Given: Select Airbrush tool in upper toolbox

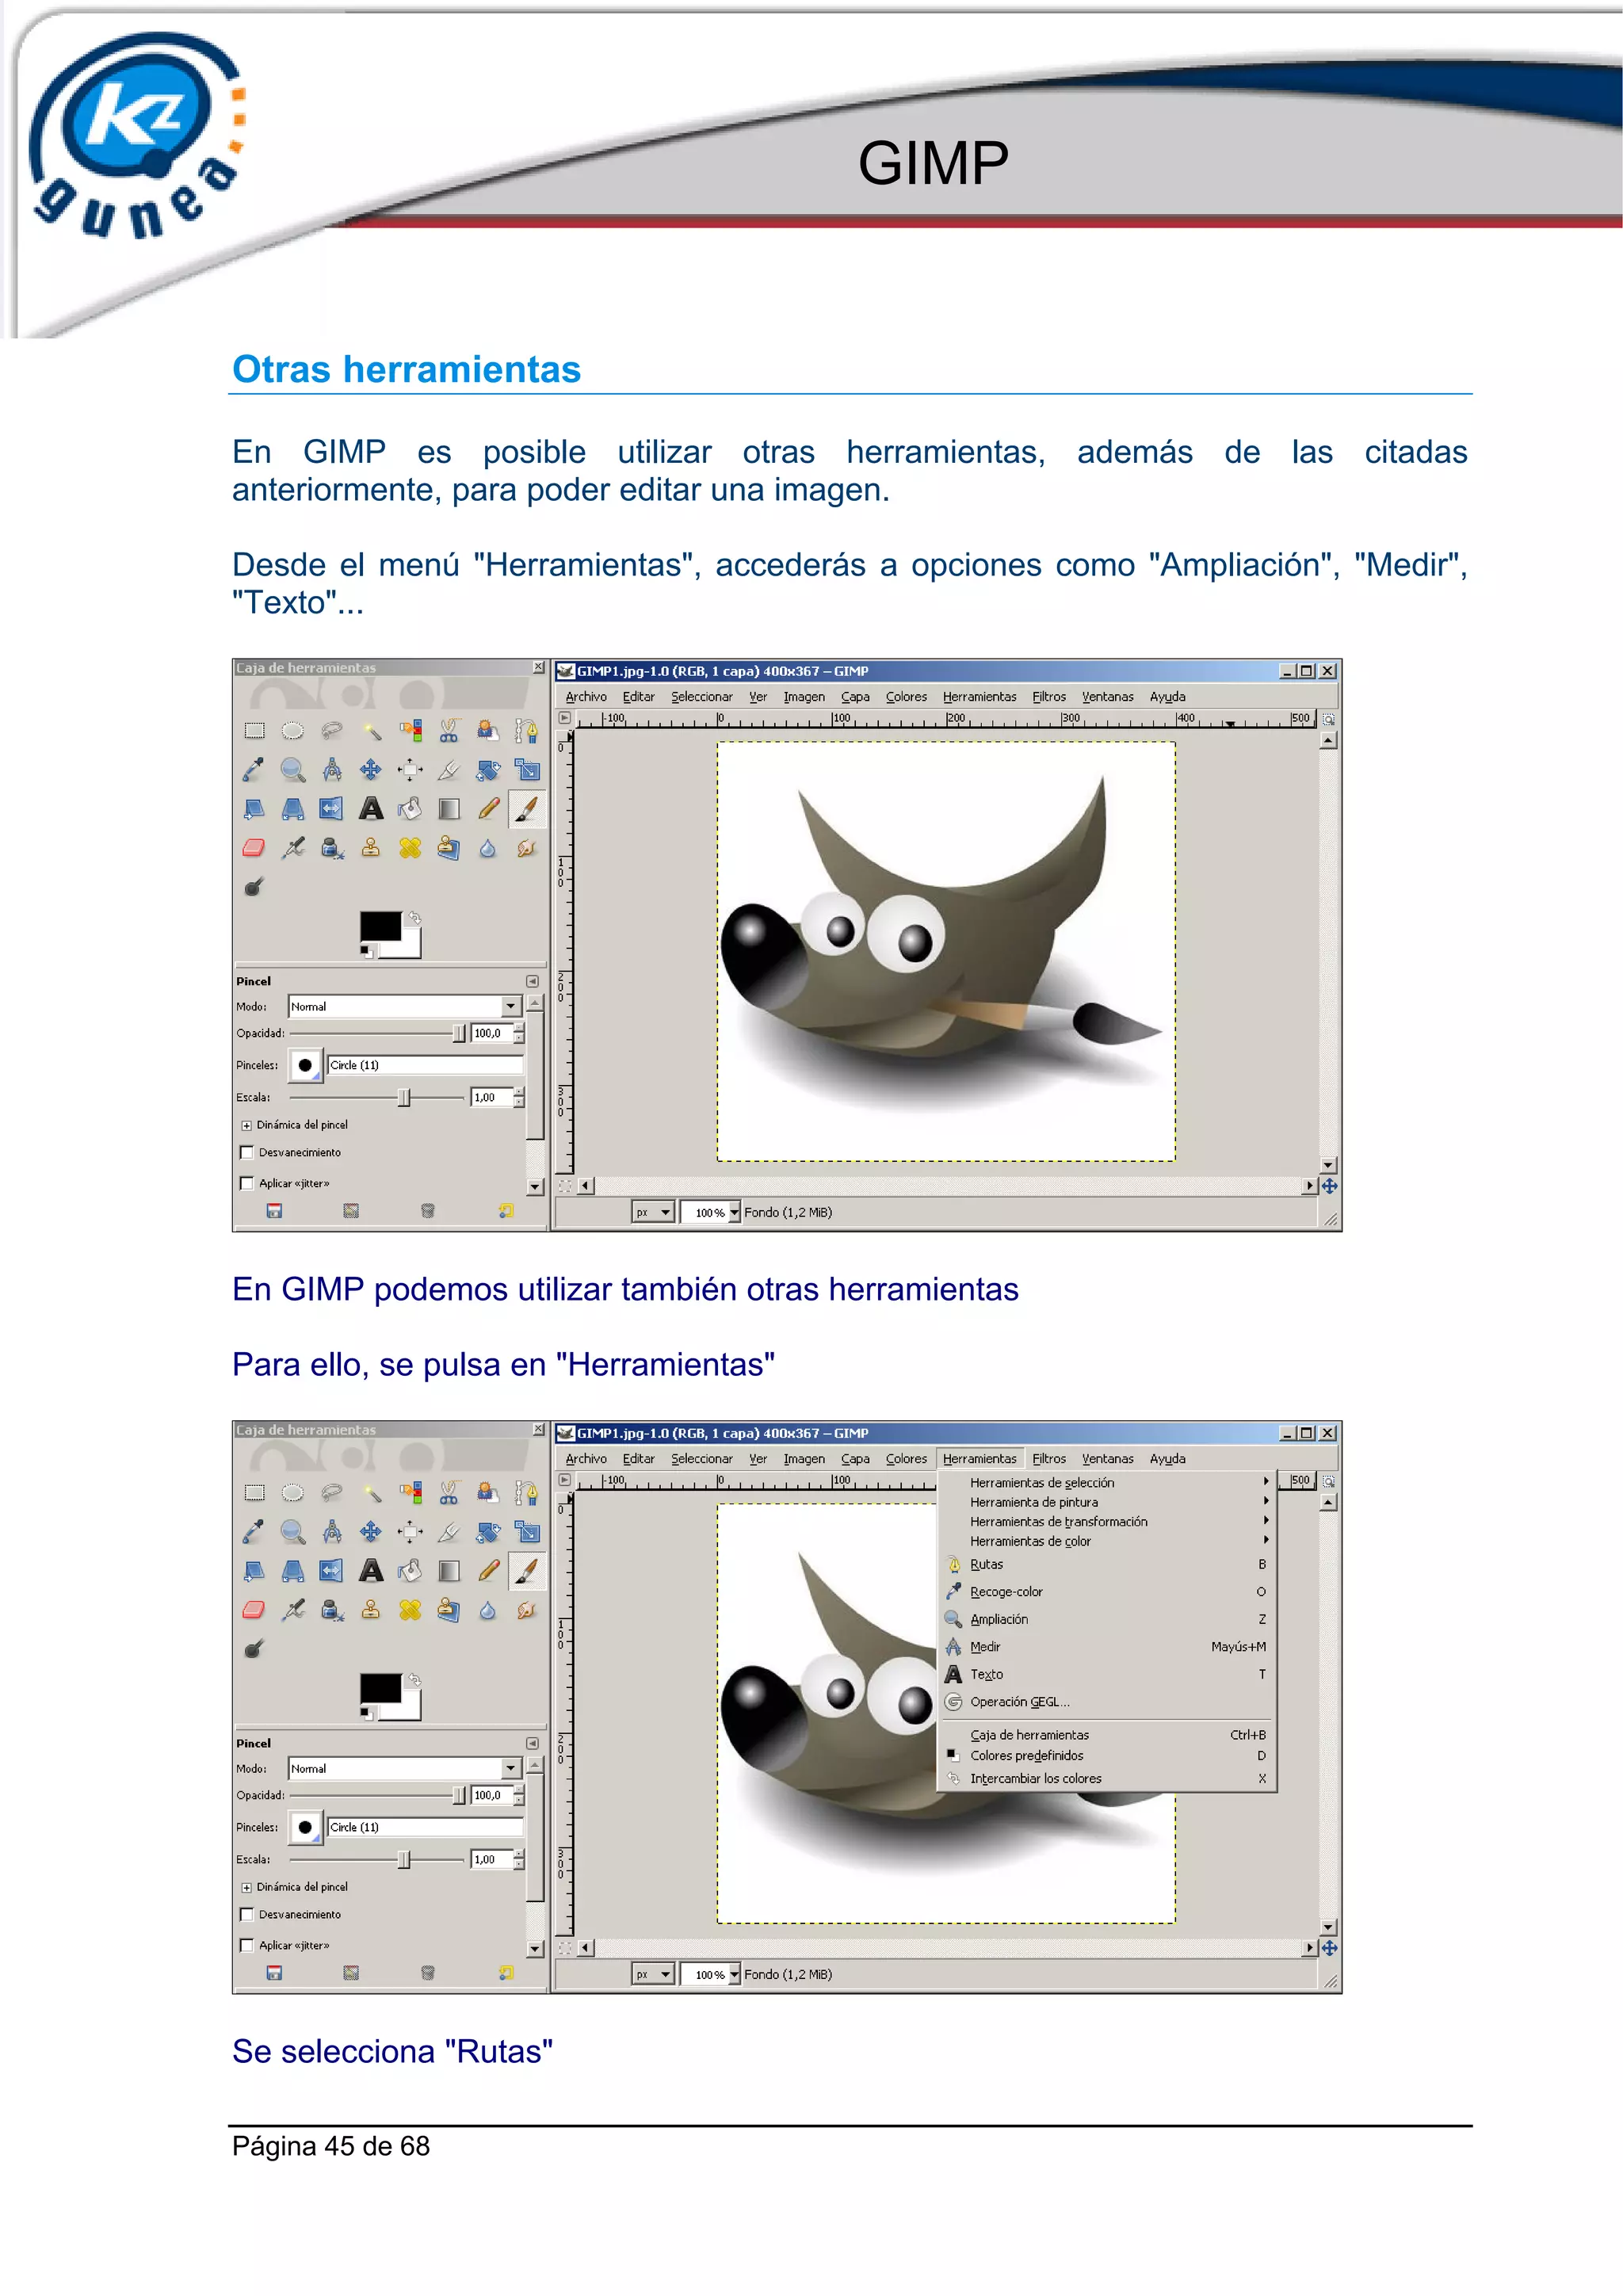Looking at the screenshot, I should [293, 848].
